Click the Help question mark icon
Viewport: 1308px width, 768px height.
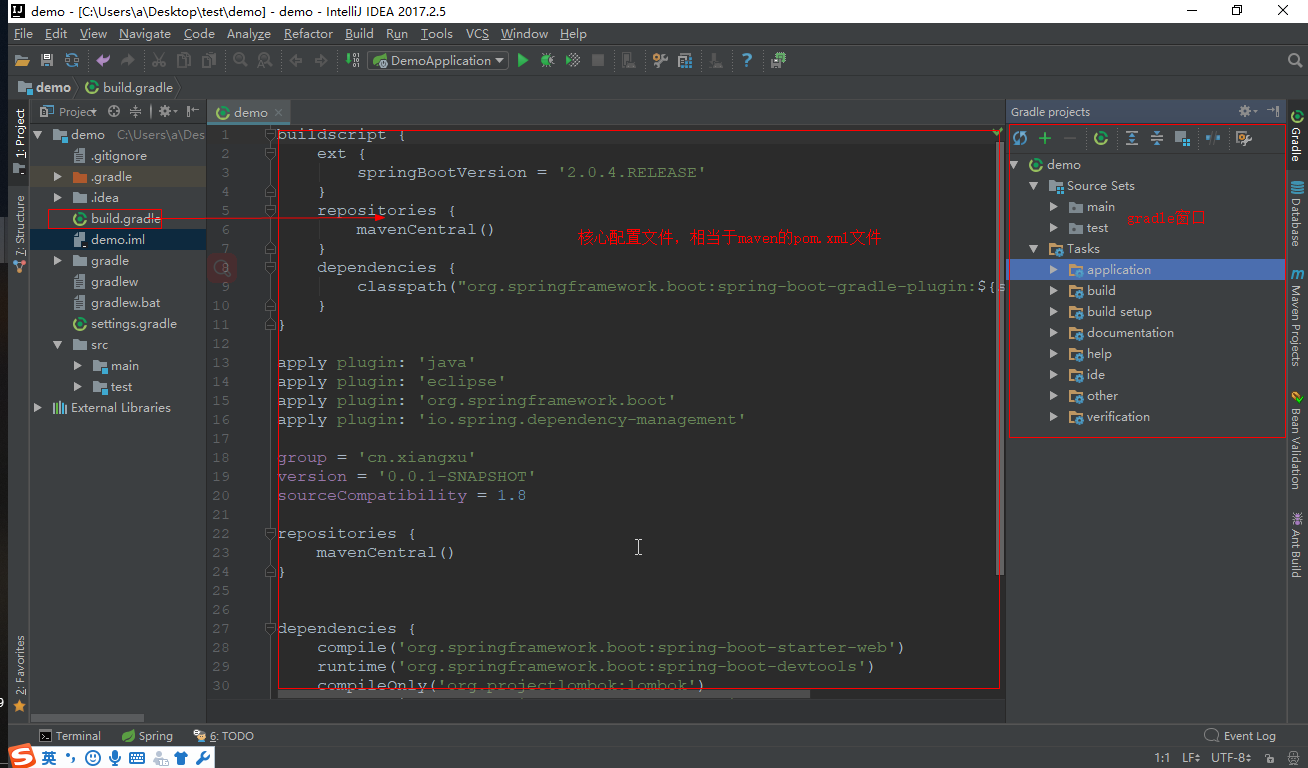[746, 61]
